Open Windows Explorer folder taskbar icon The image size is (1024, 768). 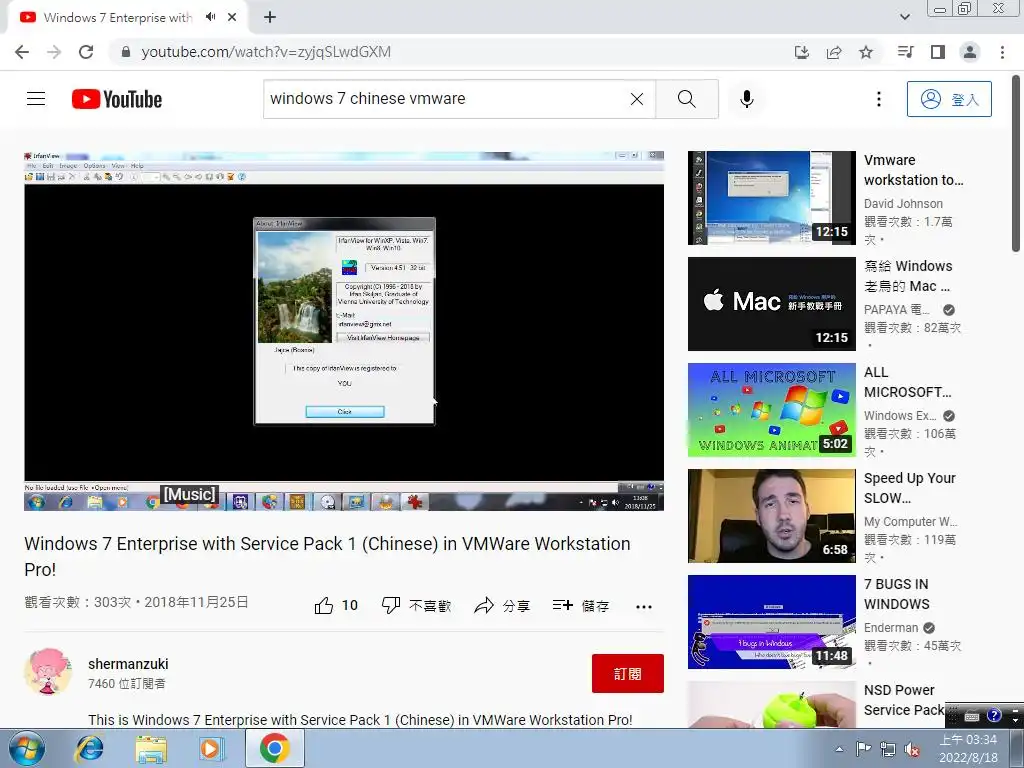tap(151, 749)
